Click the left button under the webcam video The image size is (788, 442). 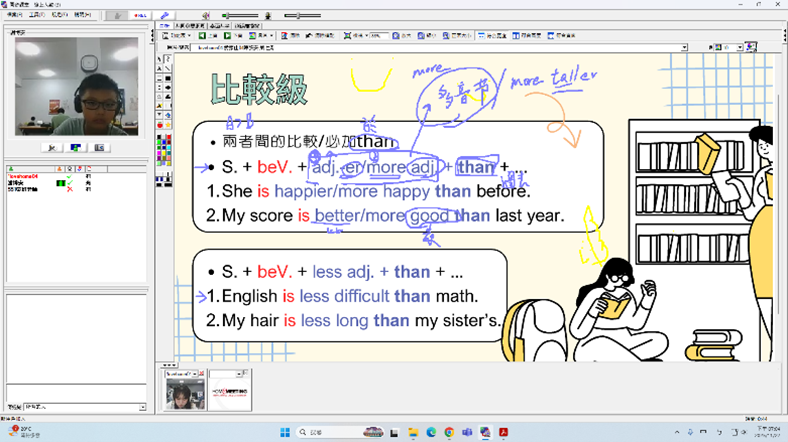point(51,147)
